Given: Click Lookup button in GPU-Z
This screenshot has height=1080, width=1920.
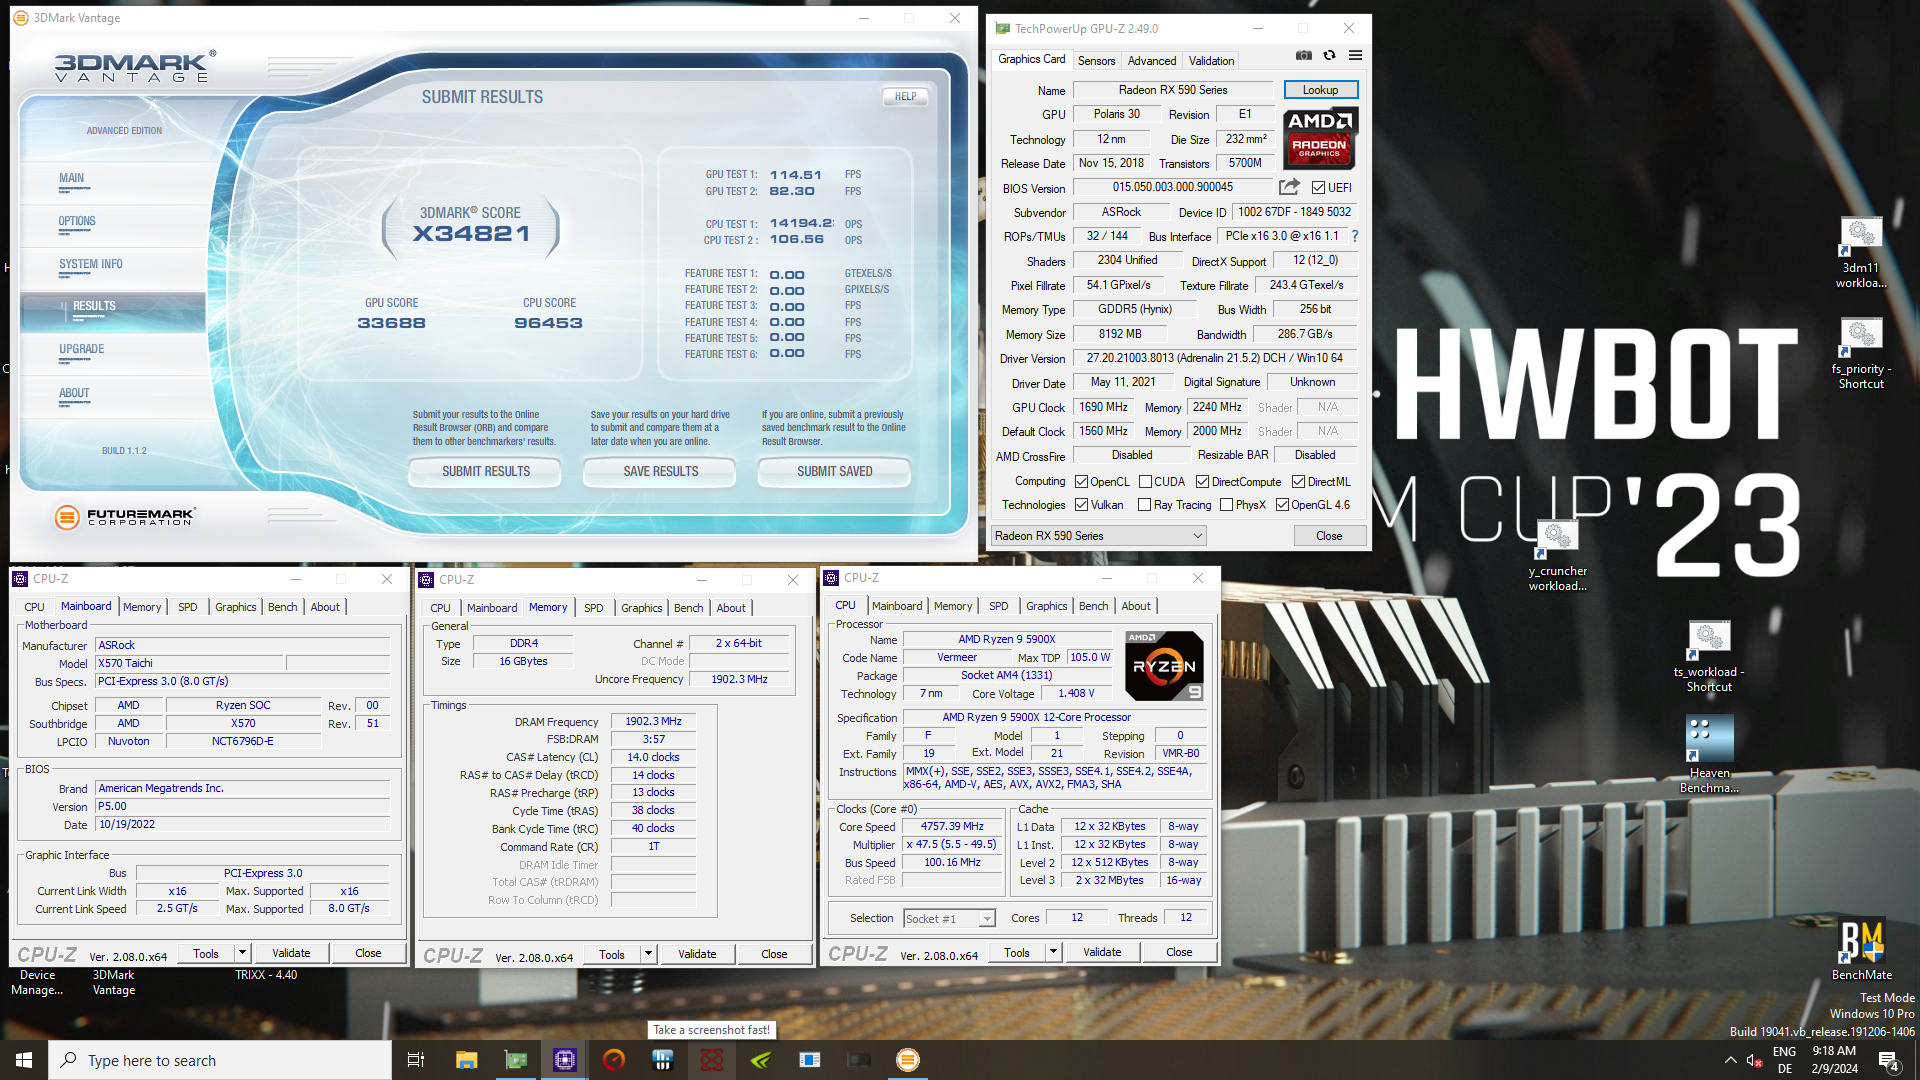Looking at the screenshot, I should [x=1320, y=90].
